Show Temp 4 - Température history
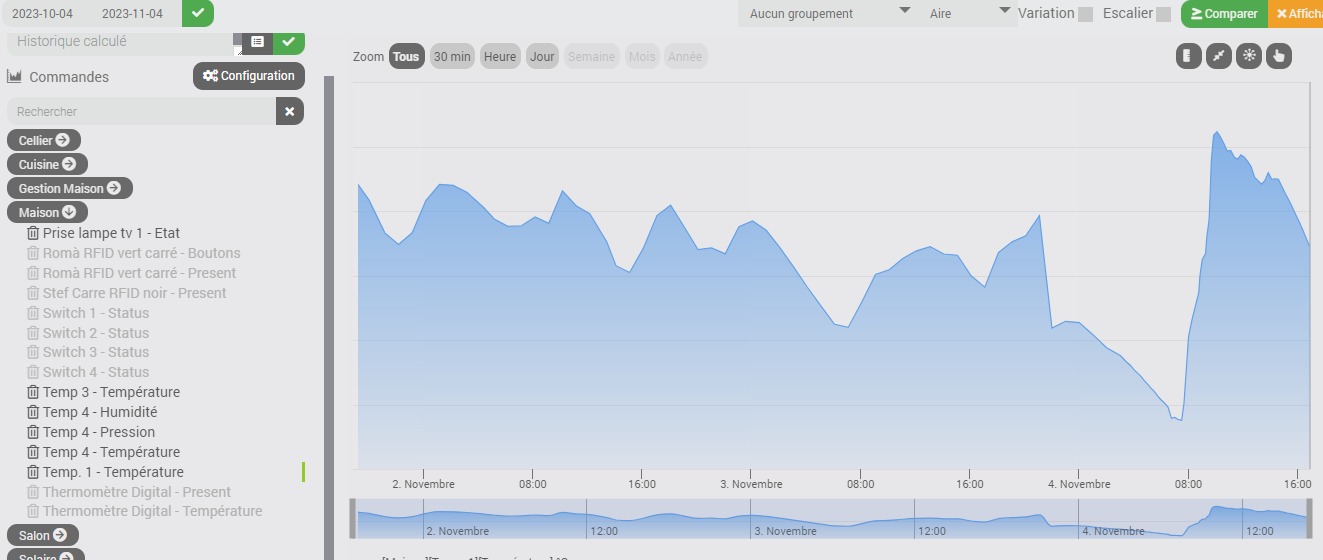Viewport: 1323px width, 560px height. point(111,452)
